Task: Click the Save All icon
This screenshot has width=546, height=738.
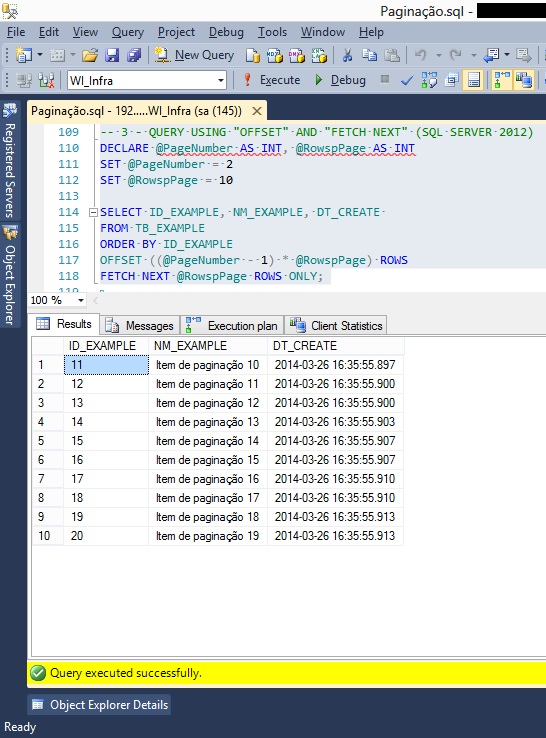Action: click(134, 55)
